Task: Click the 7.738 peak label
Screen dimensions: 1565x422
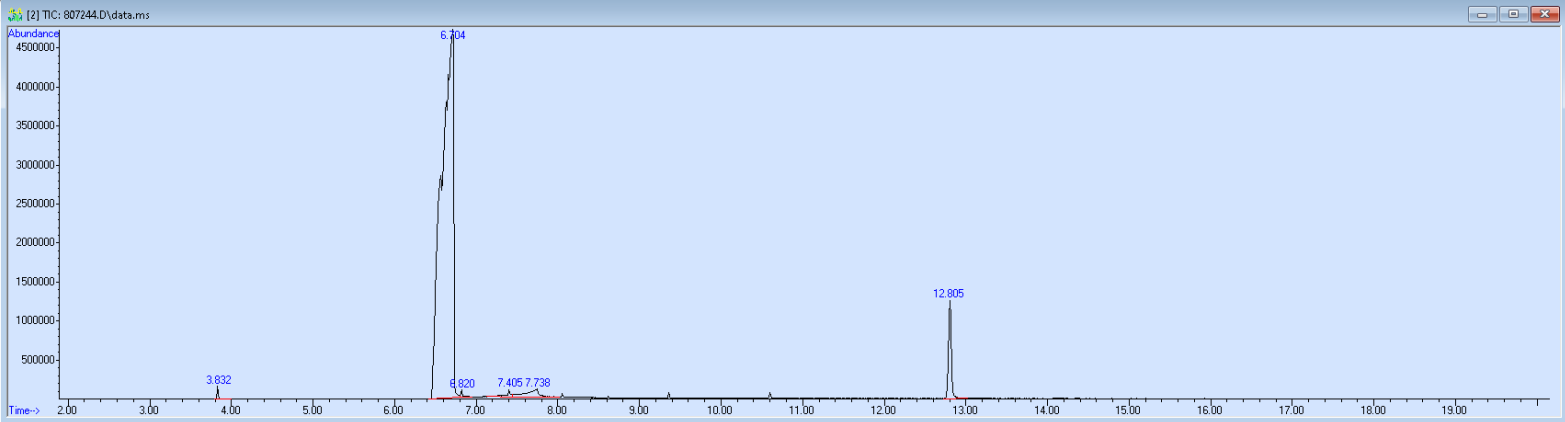Action: click(x=538, y=383)
